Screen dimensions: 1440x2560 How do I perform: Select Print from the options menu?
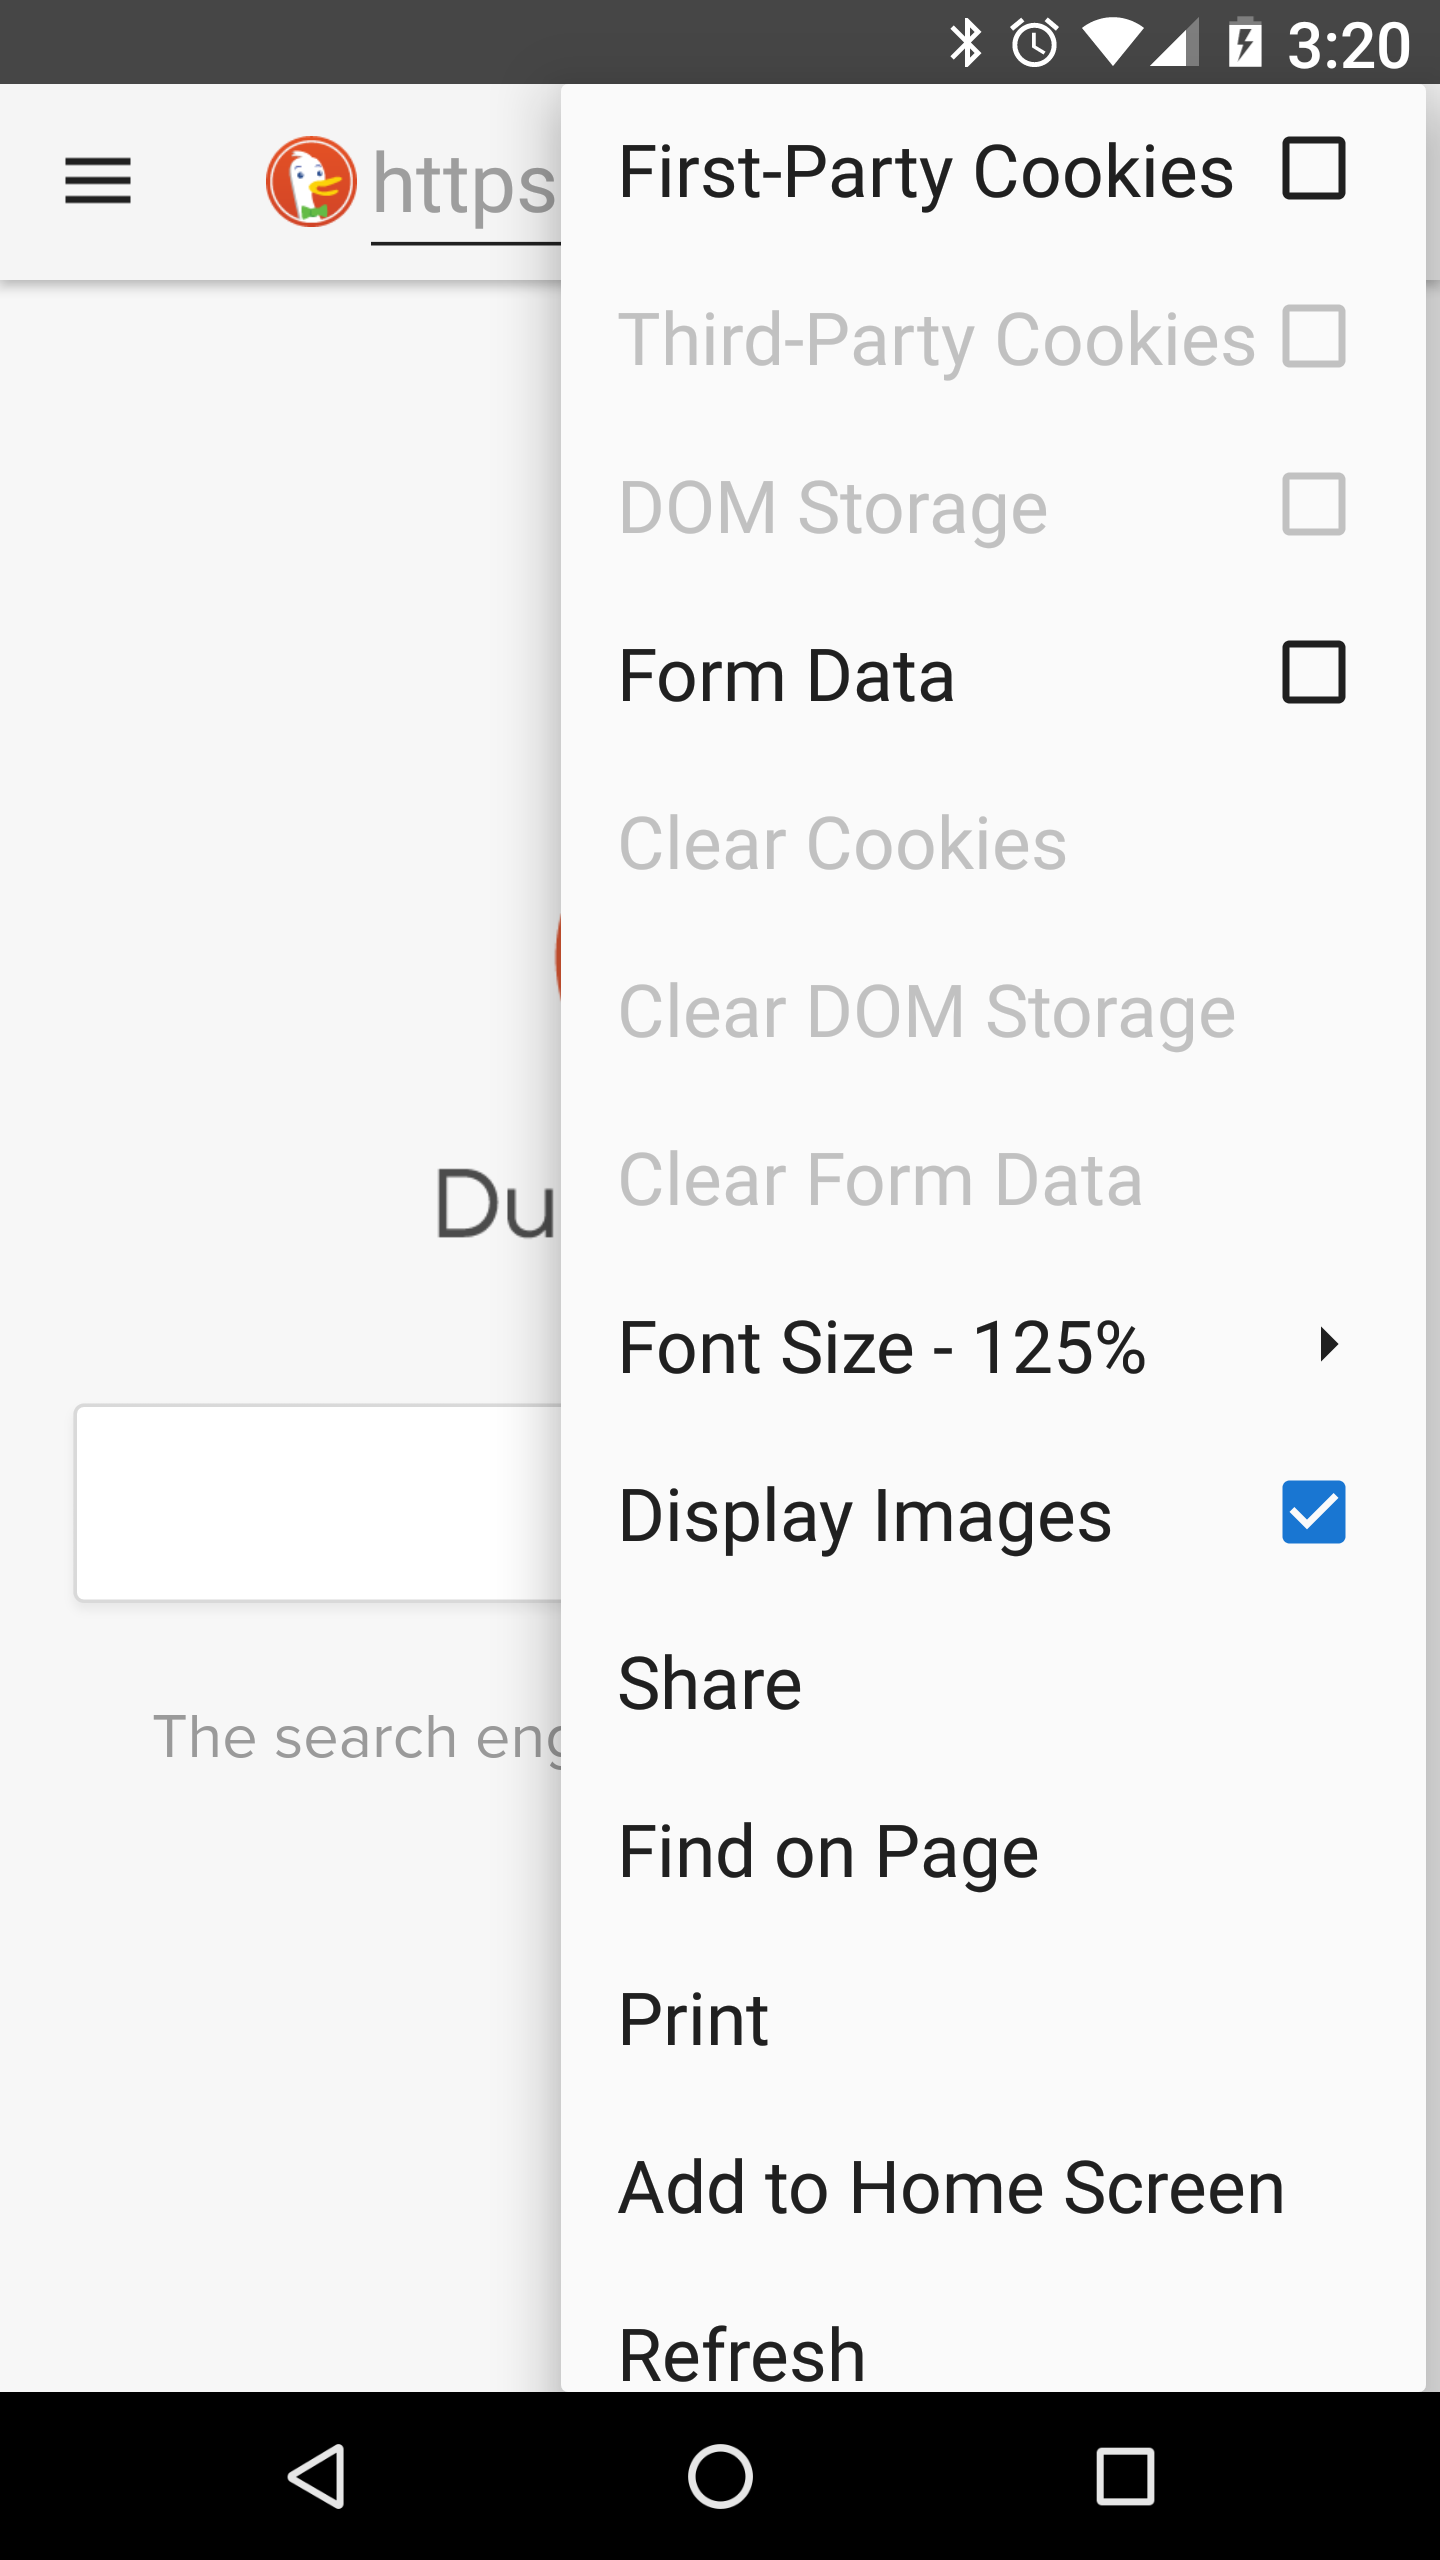coord(993,2017)
